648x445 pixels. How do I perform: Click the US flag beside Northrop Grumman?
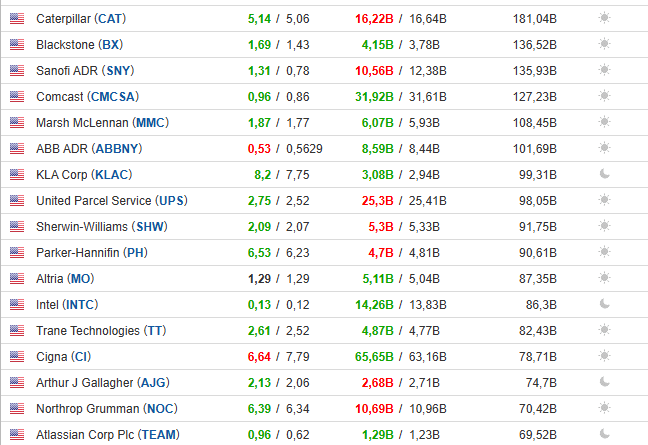point(16,408)
